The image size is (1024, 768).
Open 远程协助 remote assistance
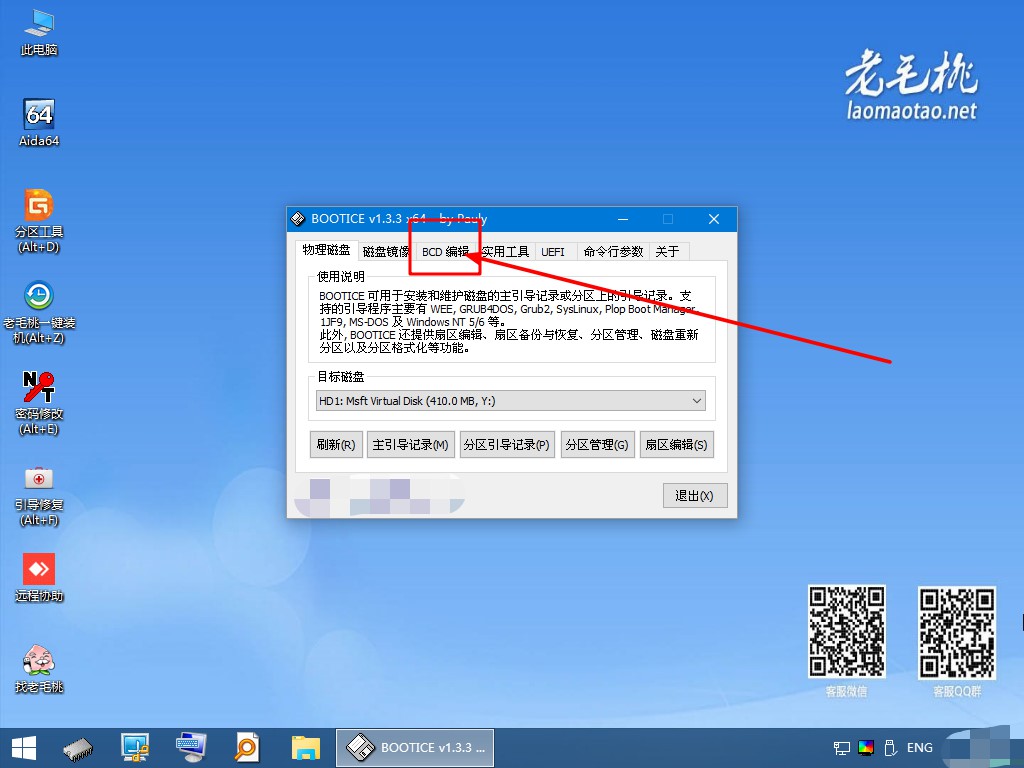pyautogui.click(x=37, y=570)
